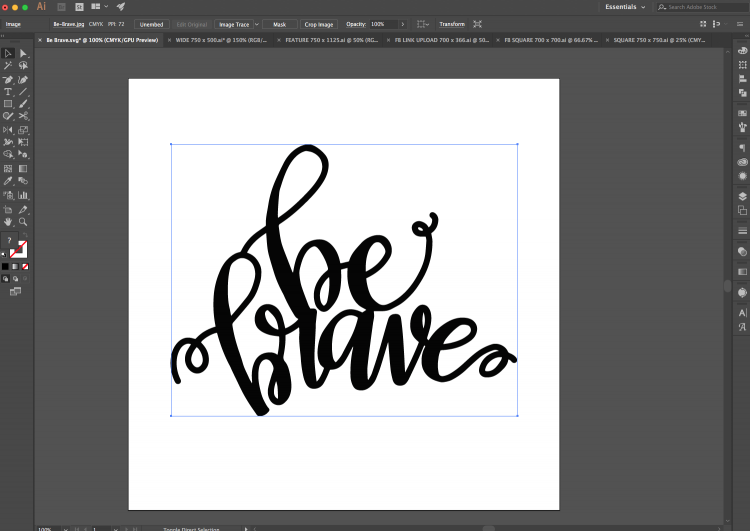Change screen mode button

click(x=15, y=291)
